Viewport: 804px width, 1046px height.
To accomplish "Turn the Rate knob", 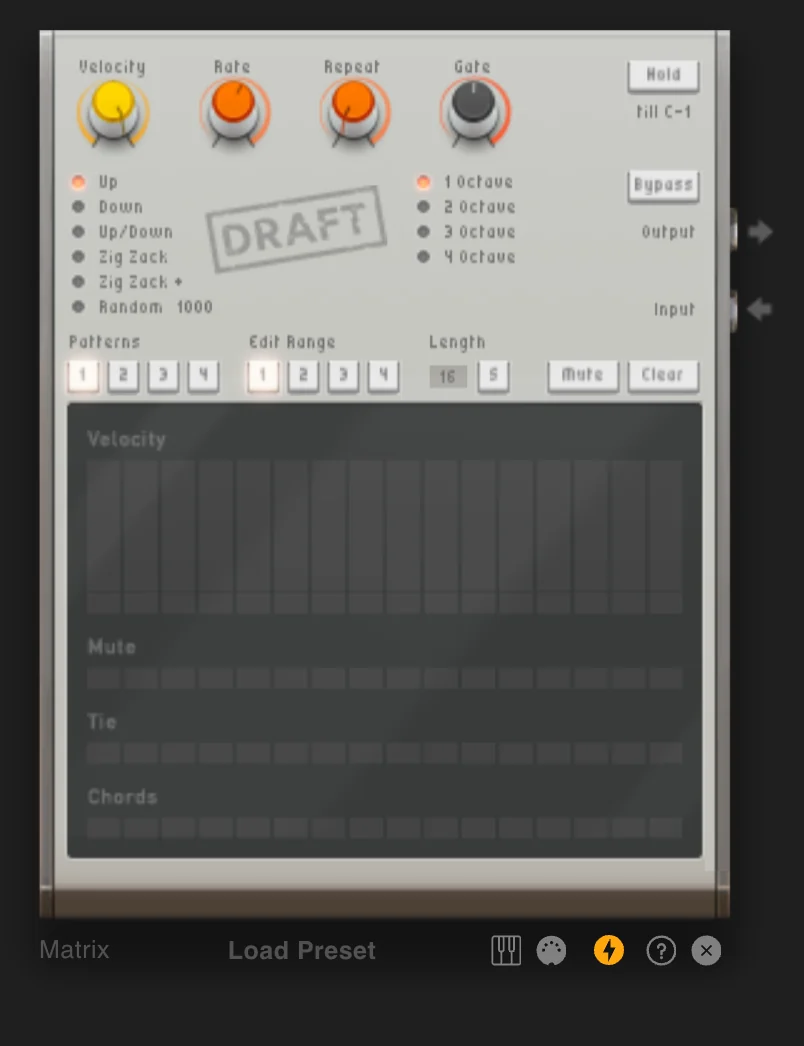I will click(x=234, y=108).
